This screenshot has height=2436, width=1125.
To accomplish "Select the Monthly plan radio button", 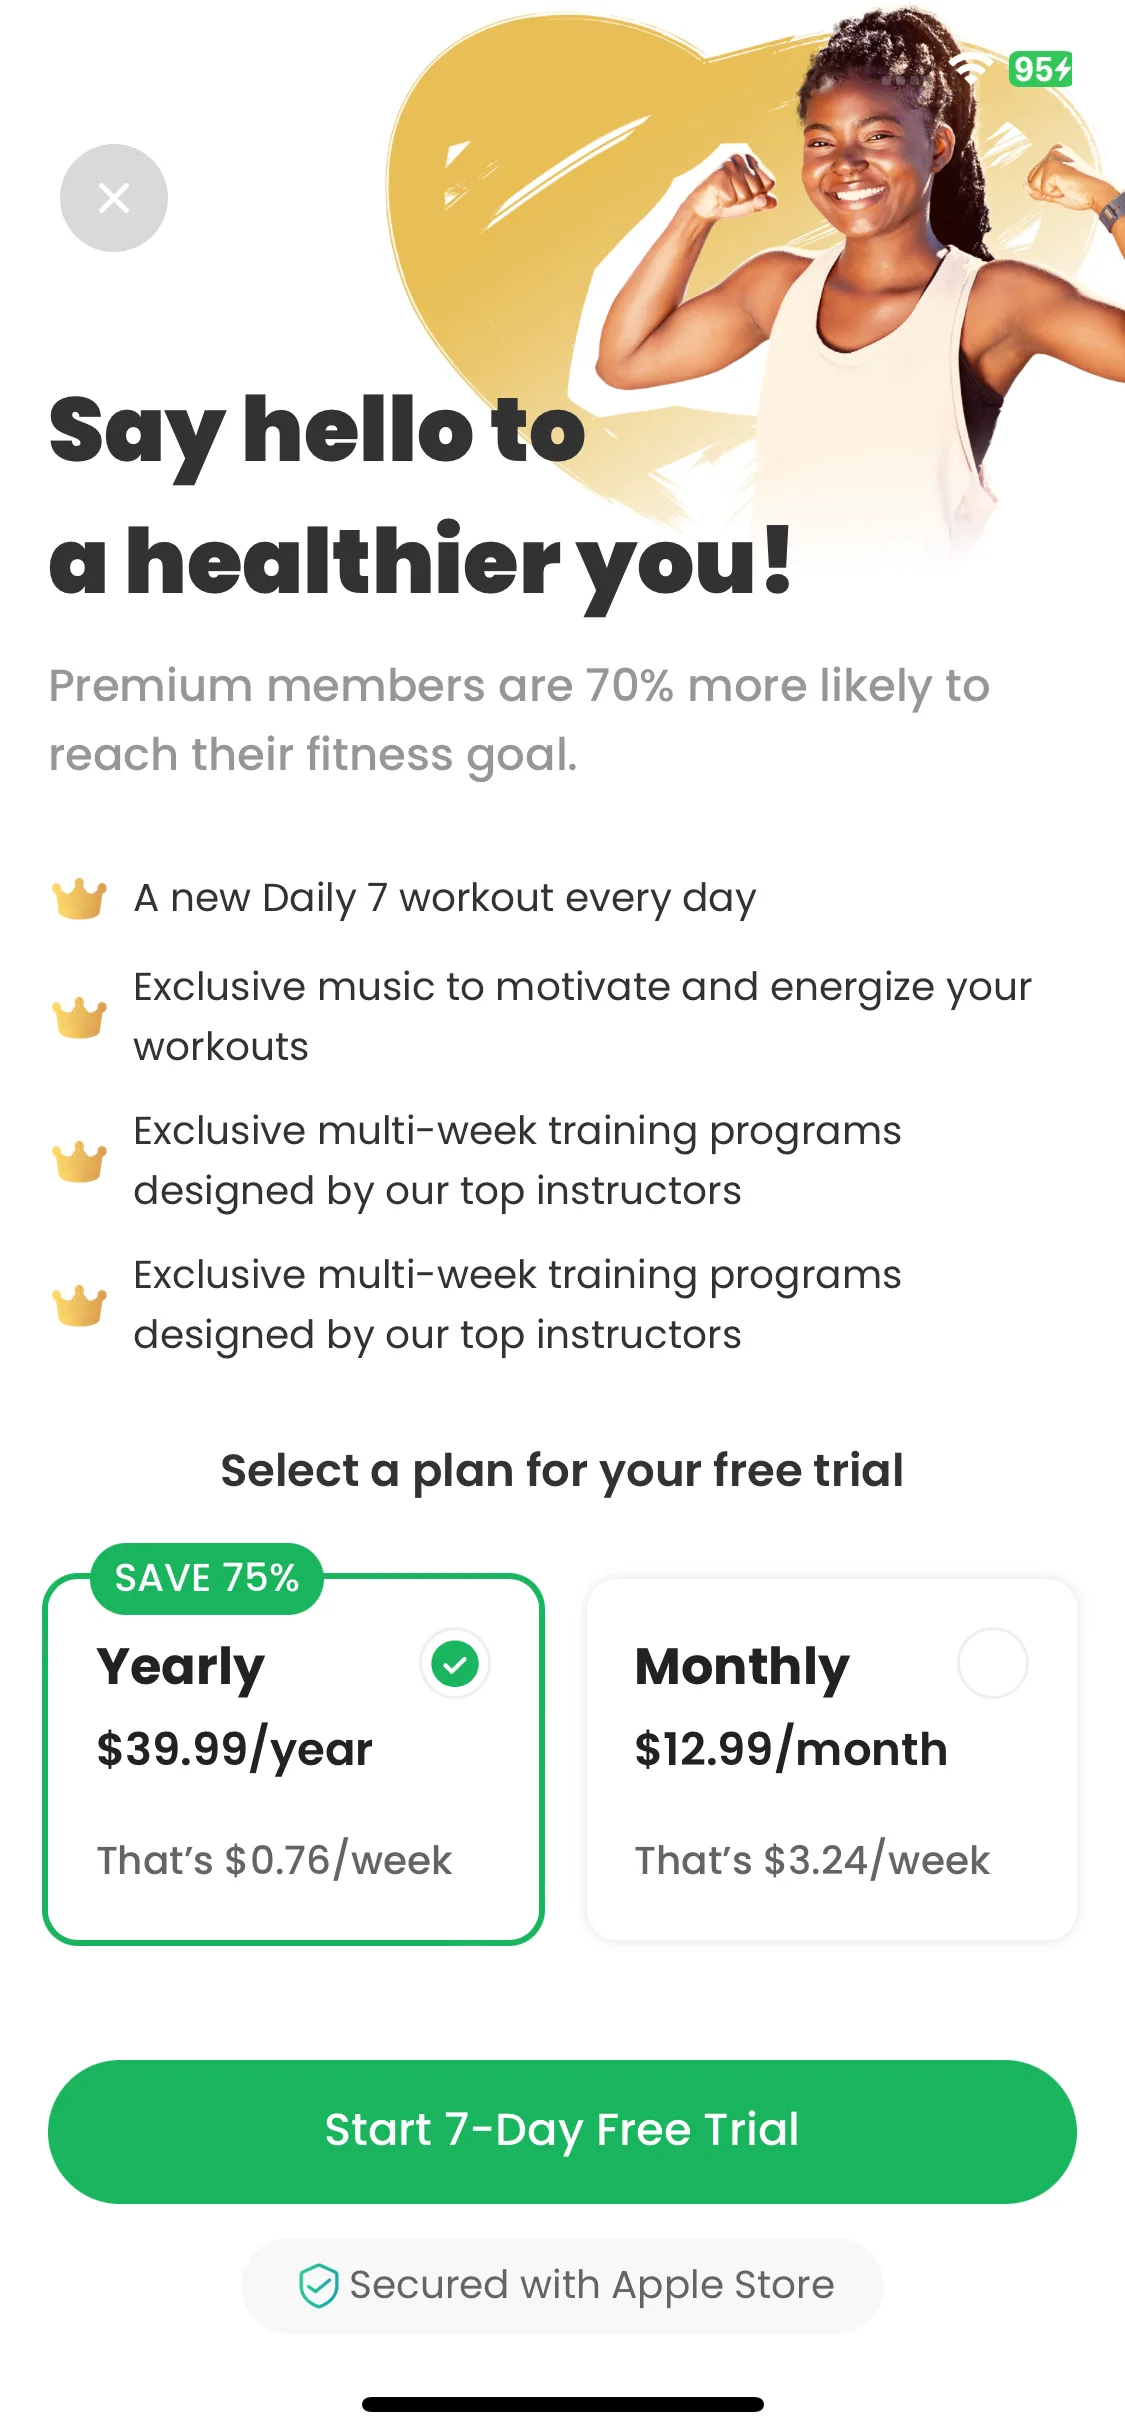I will pyautogui.click(x=992, y=1664).
